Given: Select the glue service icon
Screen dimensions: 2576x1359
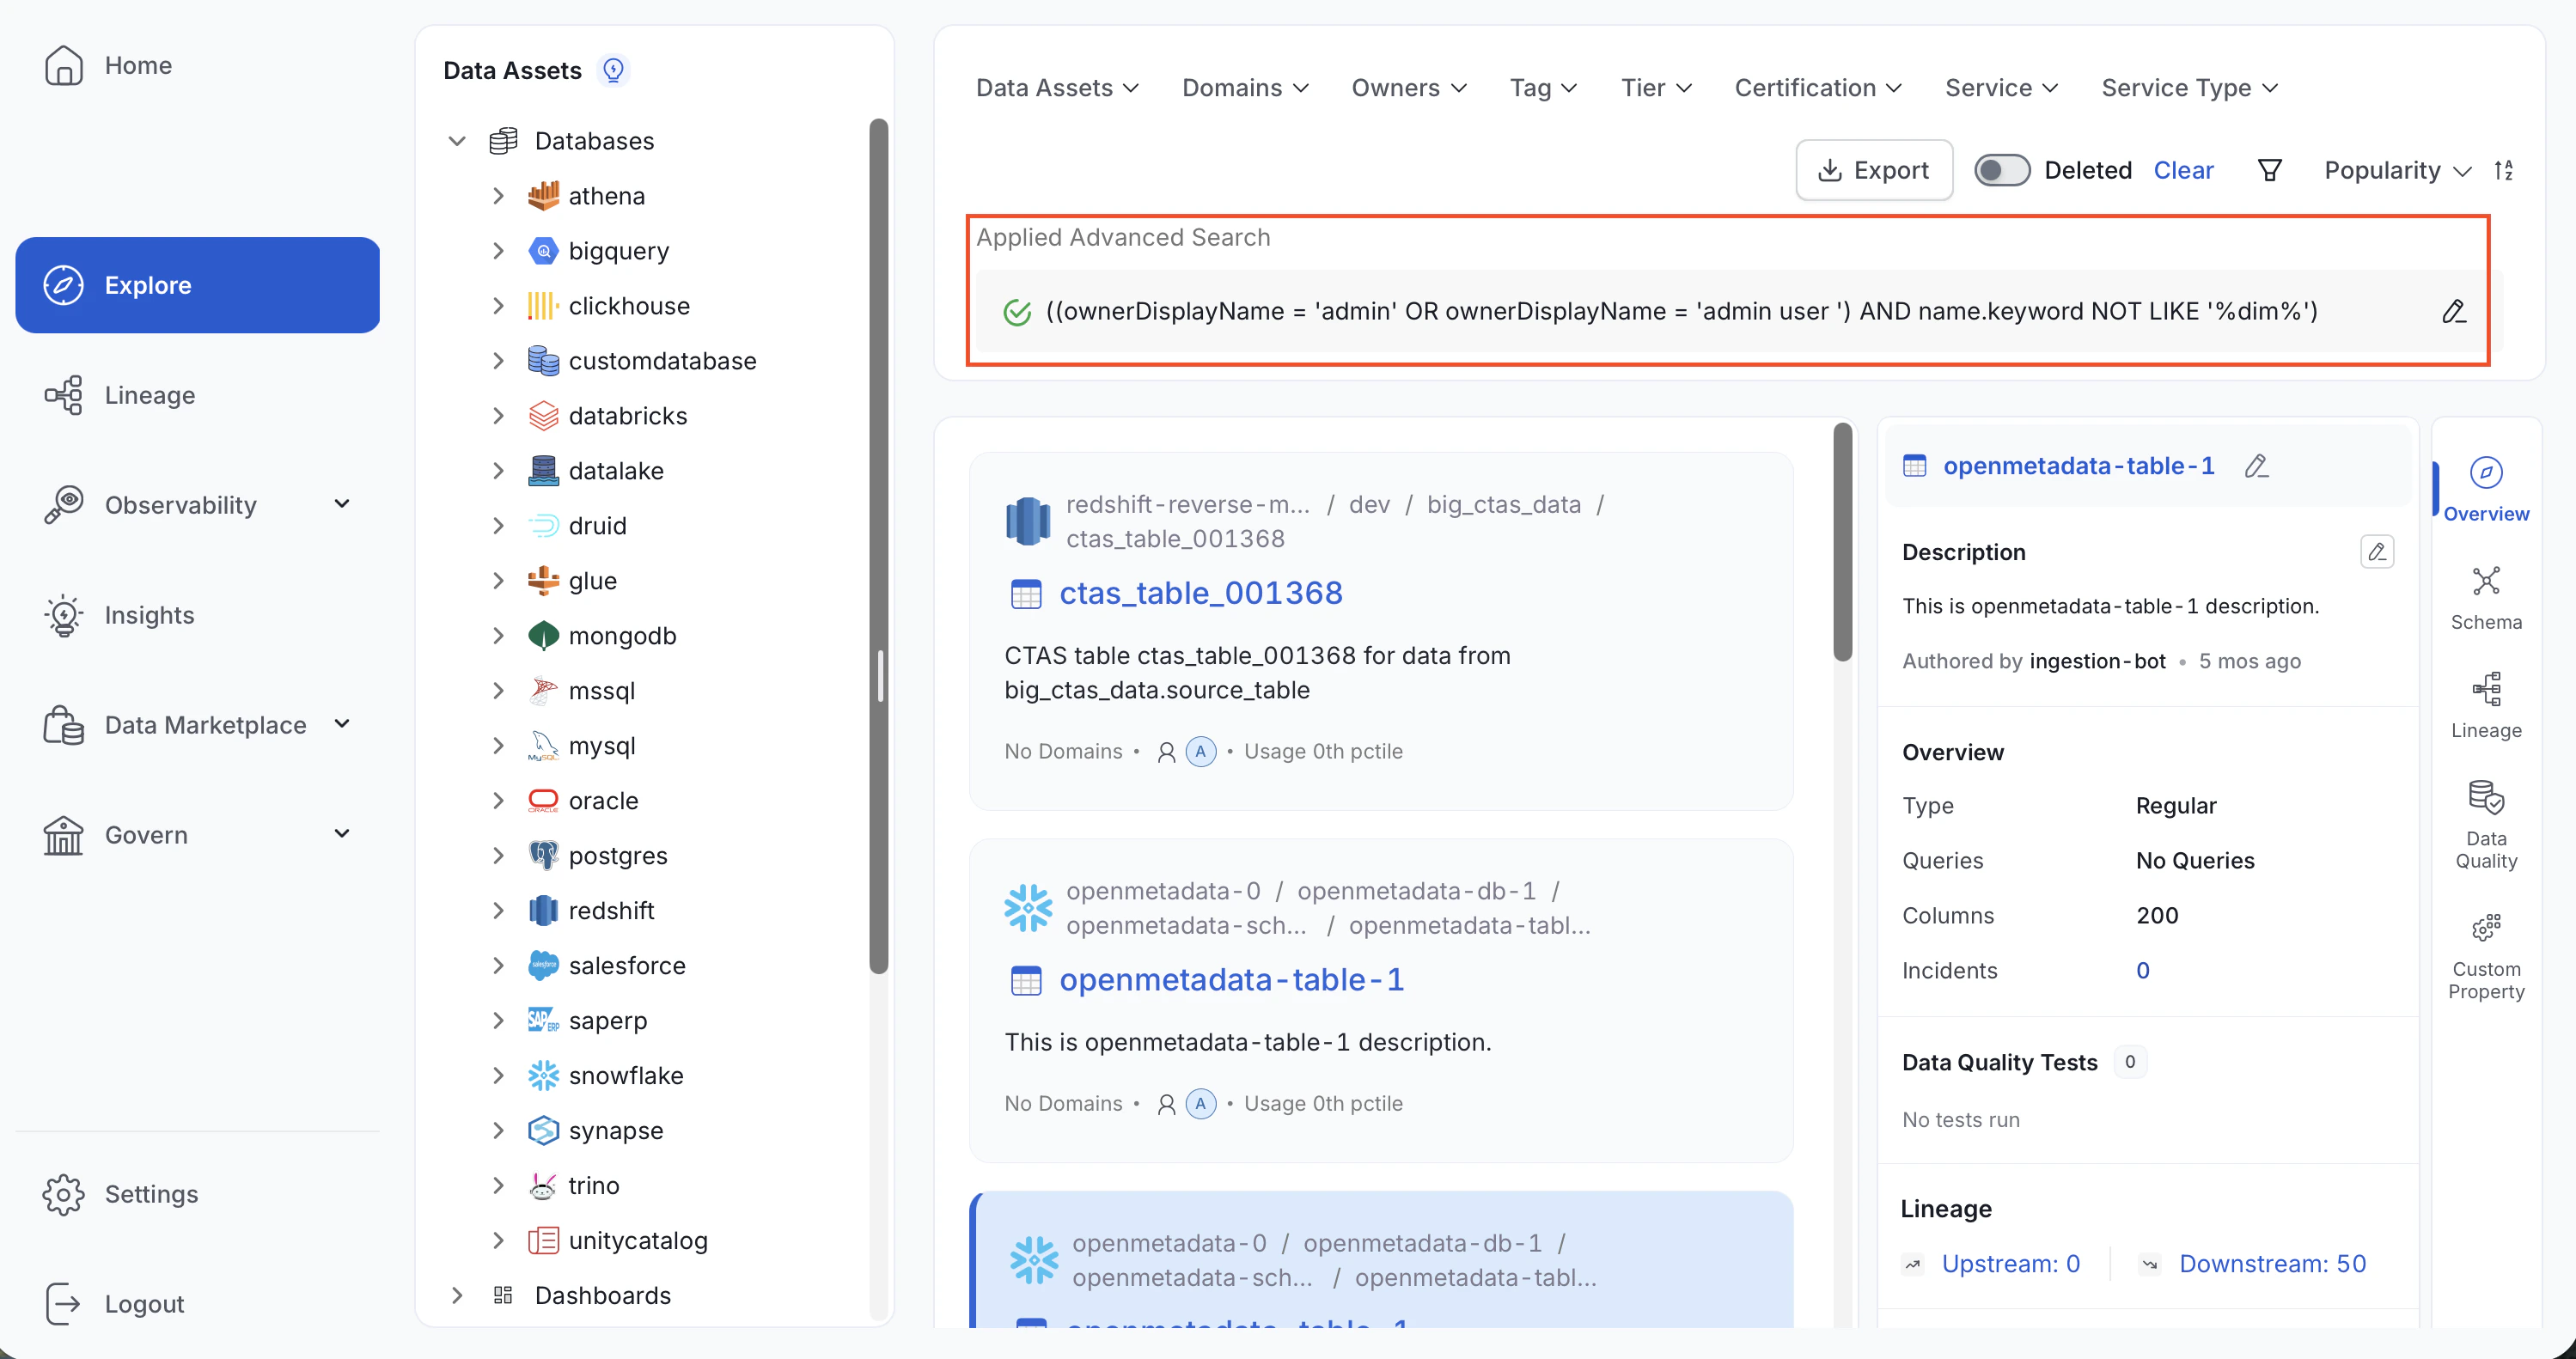Looking at the screenshot, I should point(543,581).
